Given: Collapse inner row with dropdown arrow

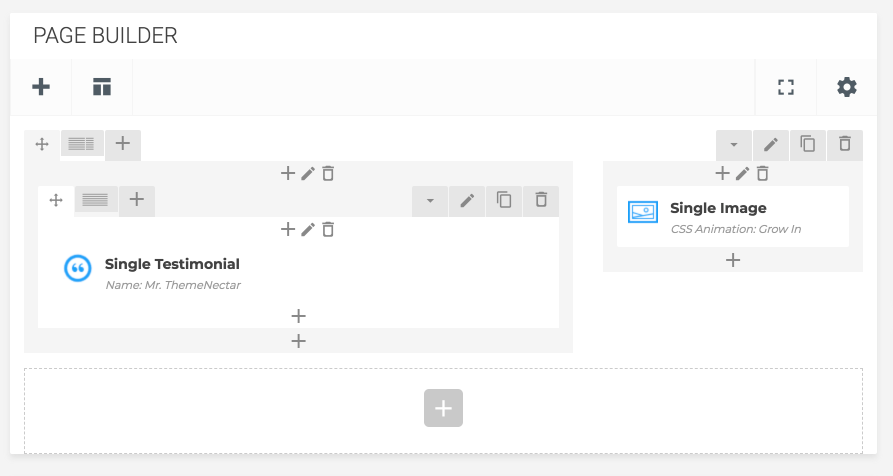Looking at the screenshot, I should click(x=430, y=200).
